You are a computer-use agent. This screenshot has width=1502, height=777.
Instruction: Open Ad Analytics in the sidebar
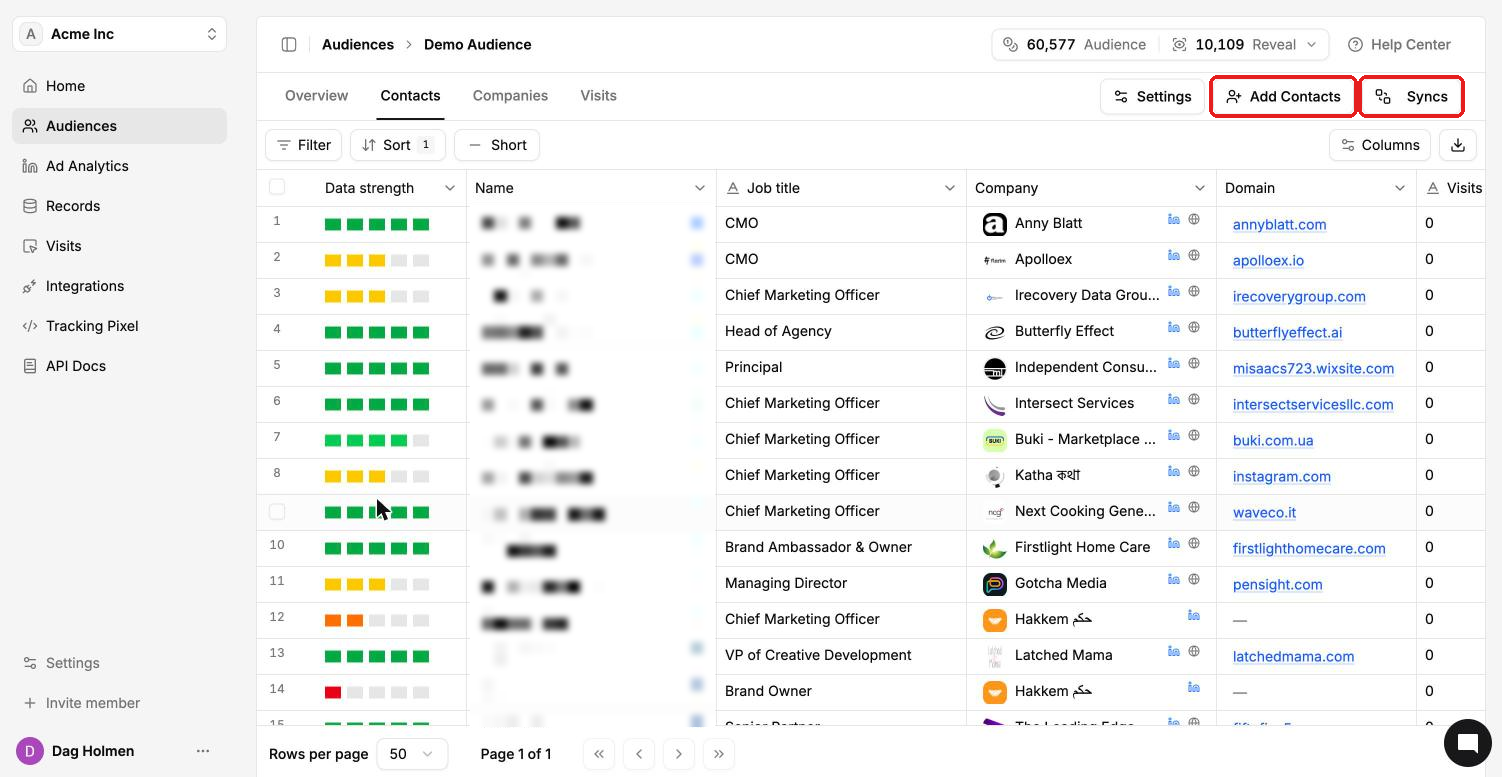[x=120, y=166]
